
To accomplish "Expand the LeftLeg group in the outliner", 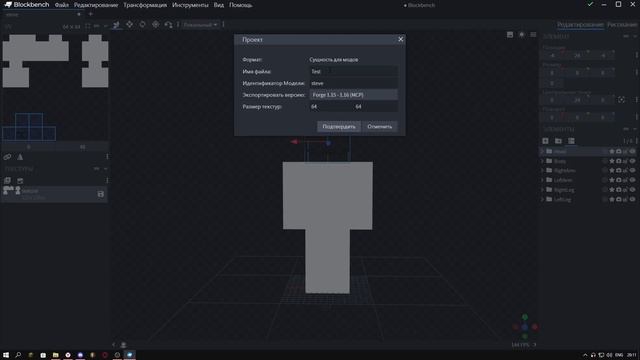I will (x=542, y=199).
